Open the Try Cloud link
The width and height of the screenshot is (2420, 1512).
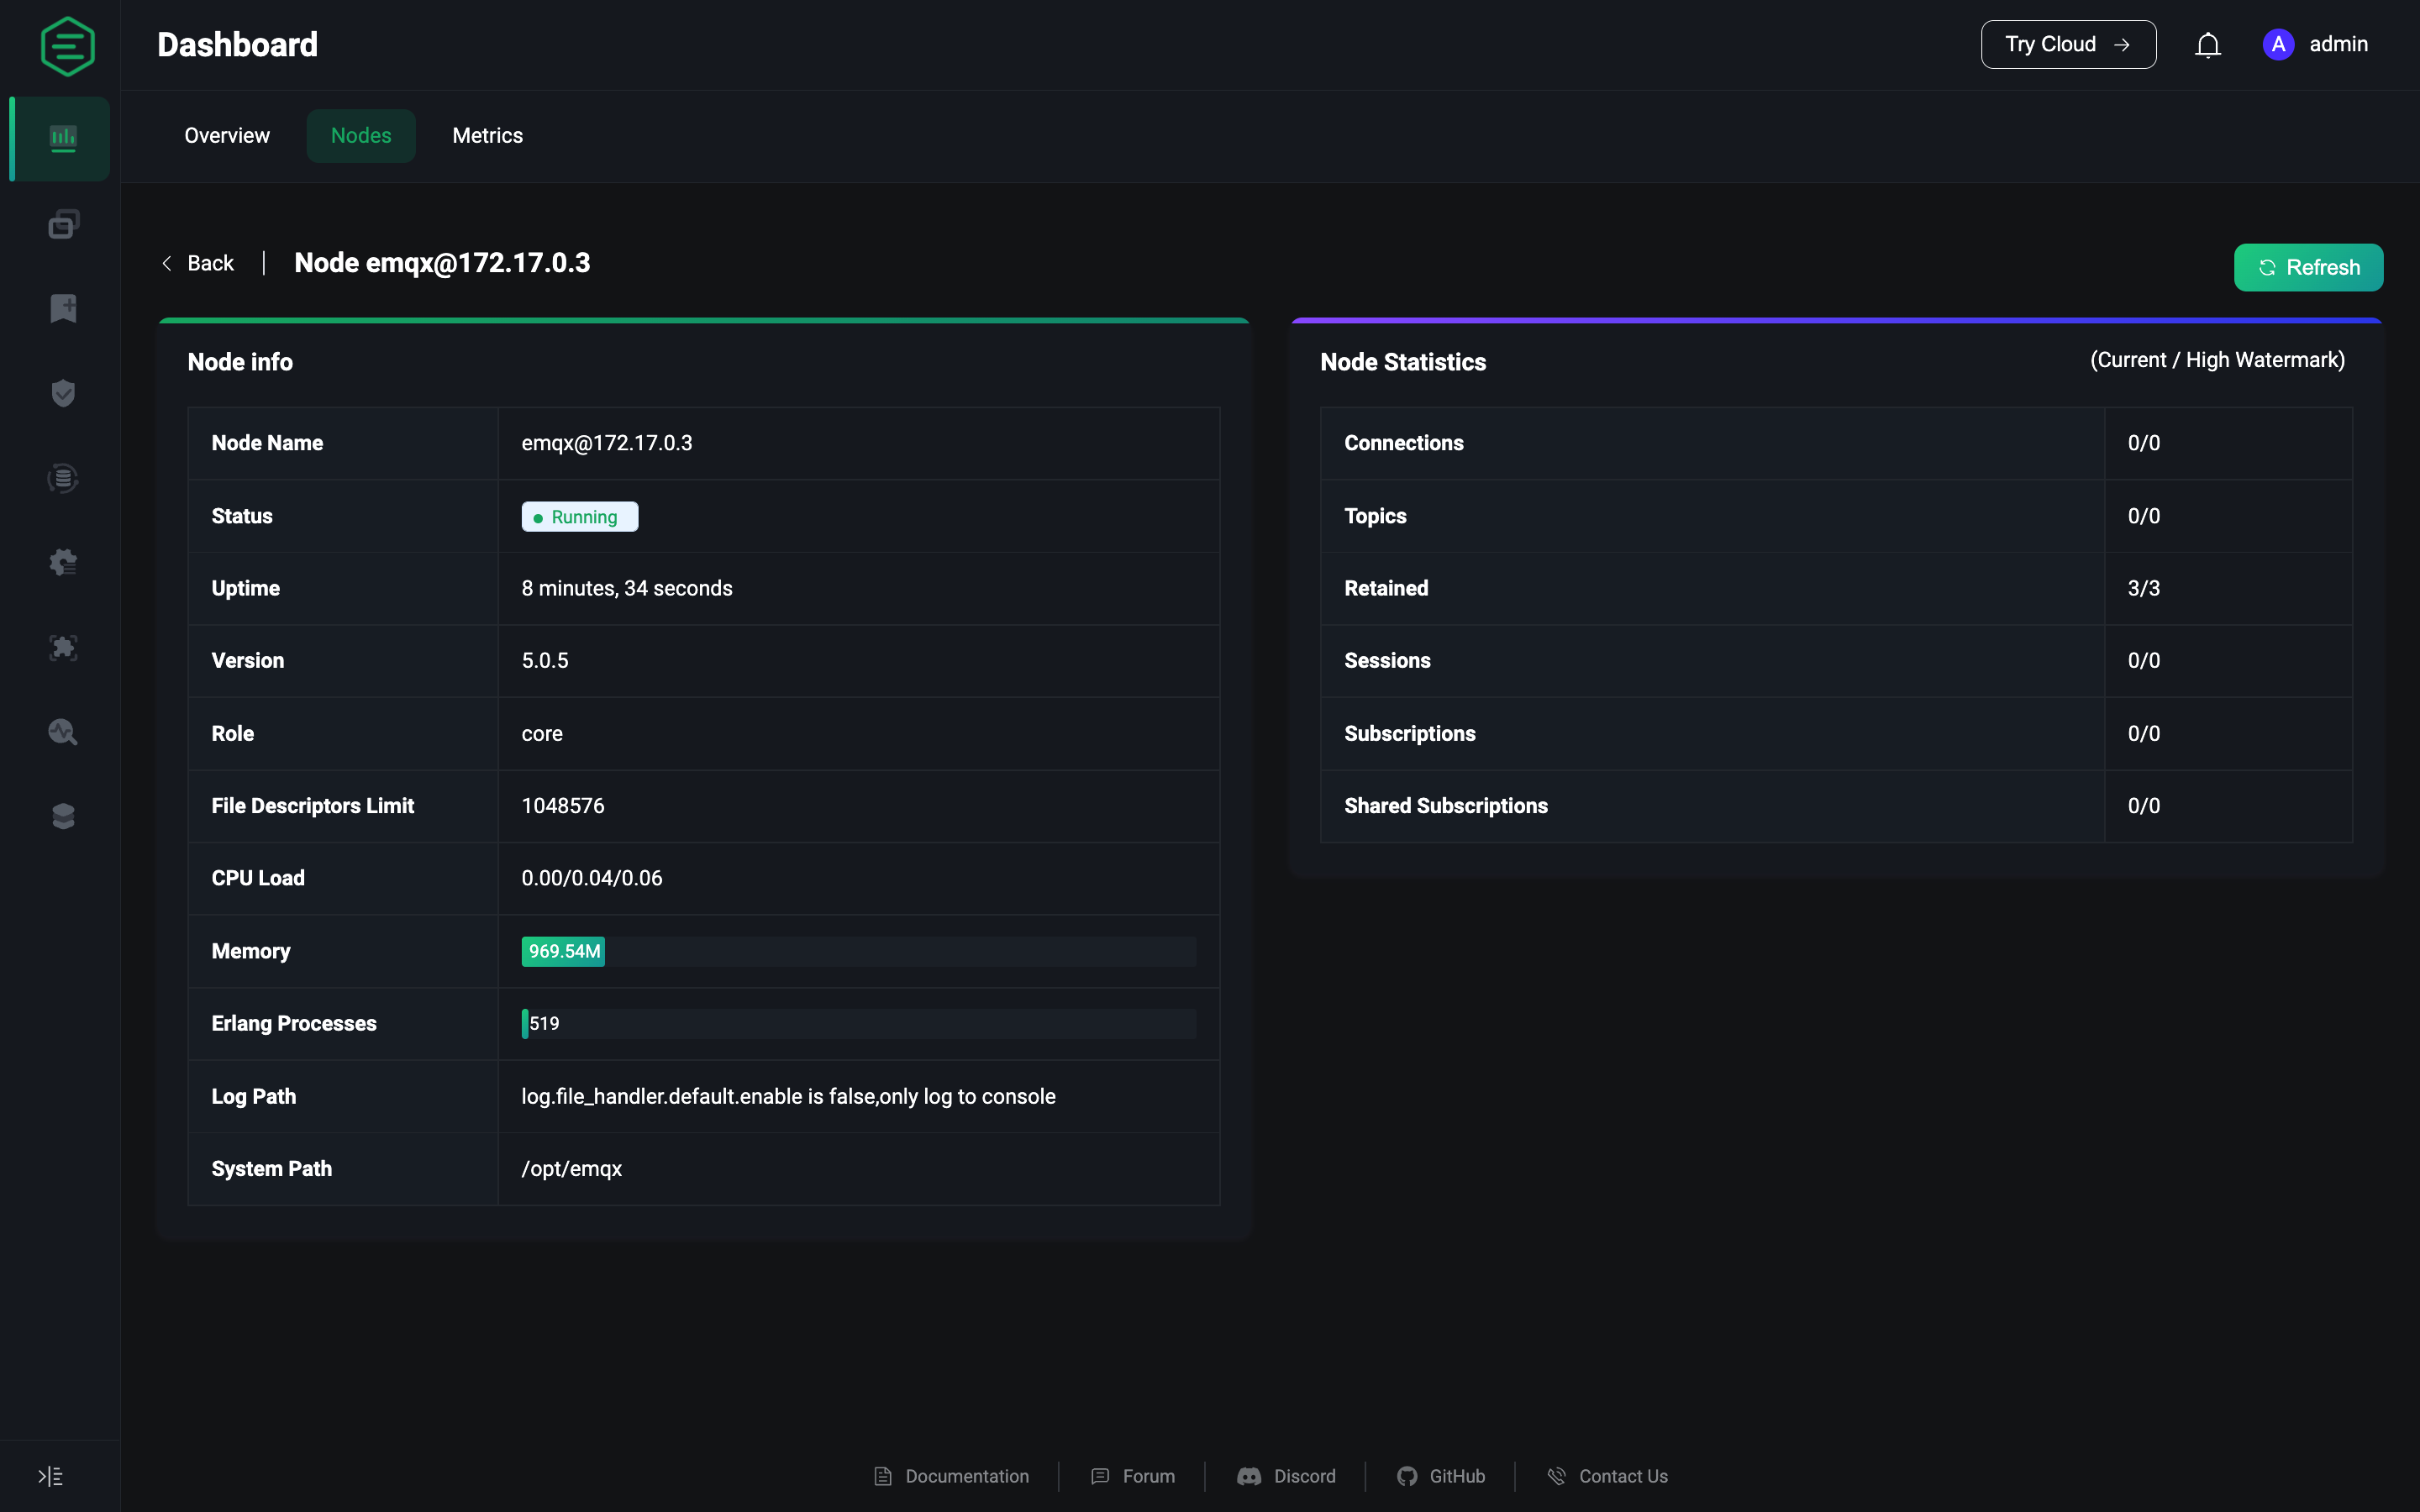pyautogui.click(x=2067, y=44)
